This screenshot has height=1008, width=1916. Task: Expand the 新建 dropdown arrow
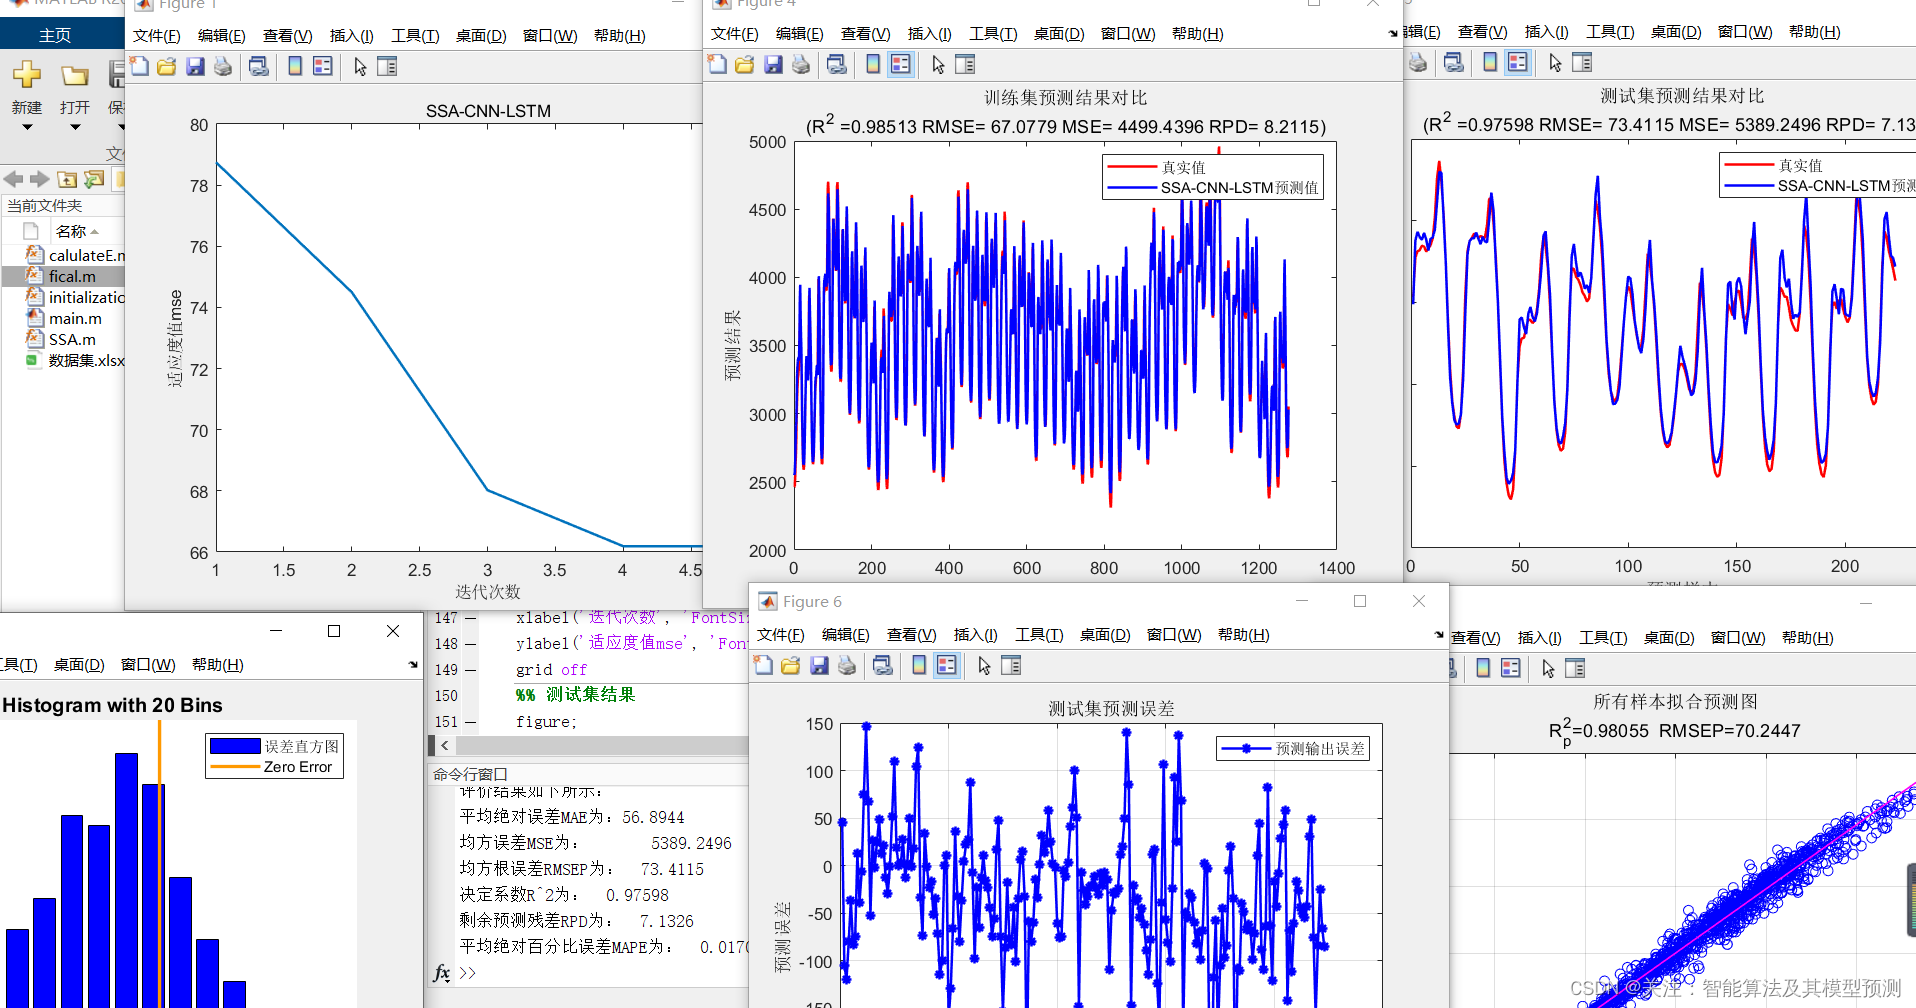click(x=27, y=127)
